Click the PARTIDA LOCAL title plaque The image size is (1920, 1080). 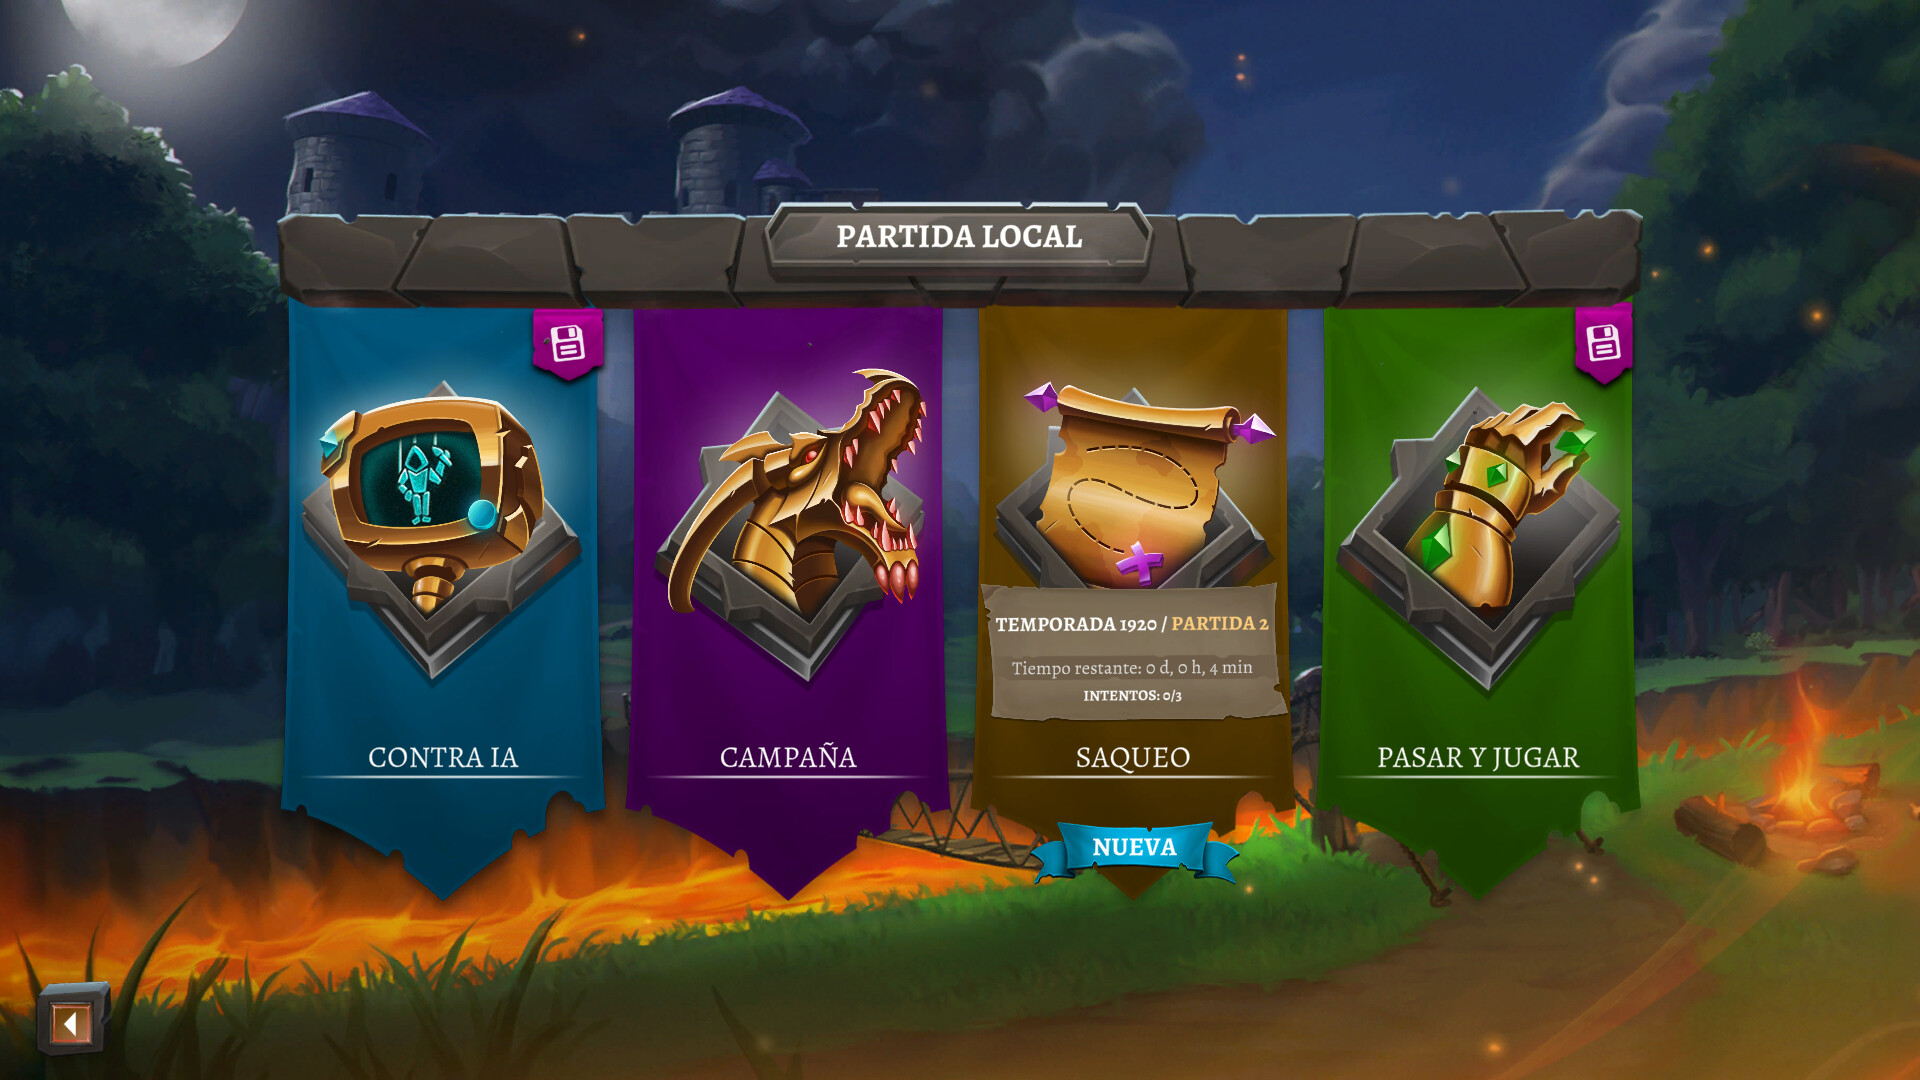point(959,237)
